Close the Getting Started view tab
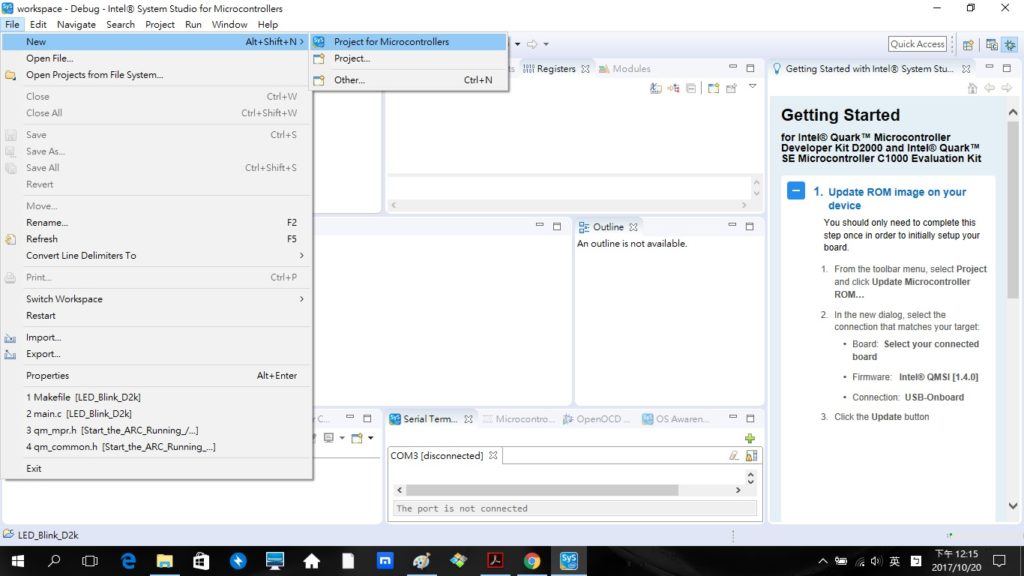The height and width of the screenshot is (576, 1024). [966, 69]
